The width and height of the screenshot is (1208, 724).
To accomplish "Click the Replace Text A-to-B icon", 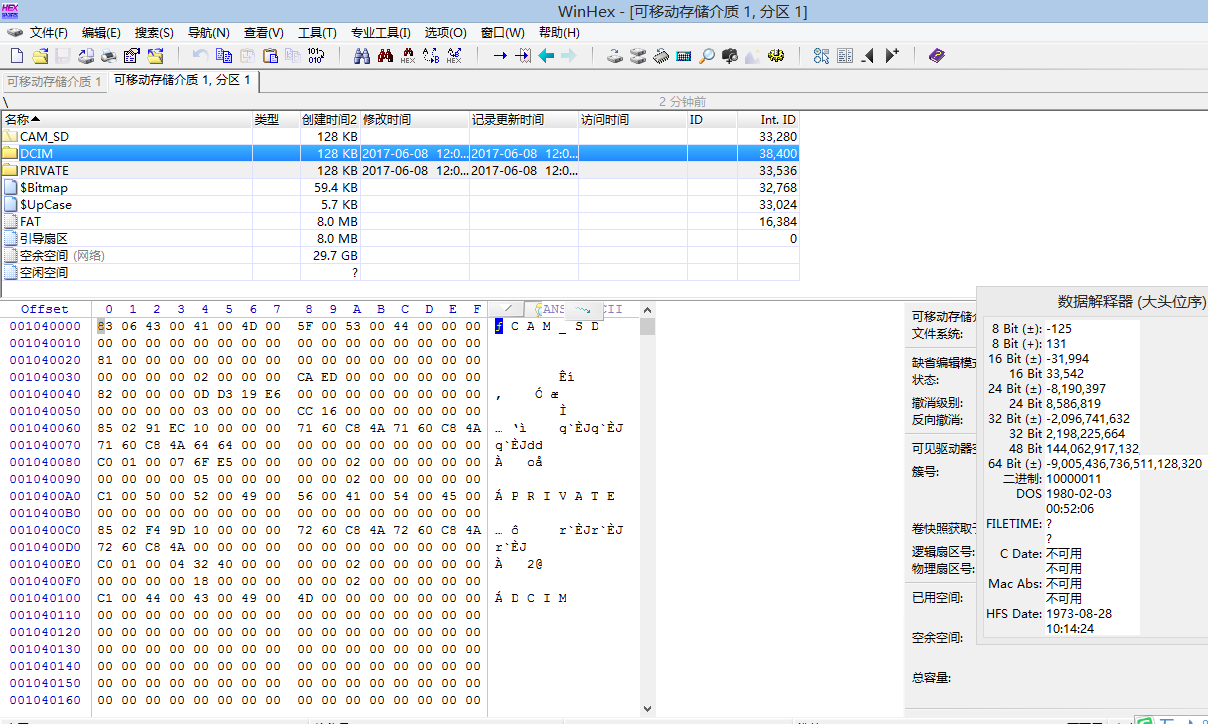I will tap(431, 56).
